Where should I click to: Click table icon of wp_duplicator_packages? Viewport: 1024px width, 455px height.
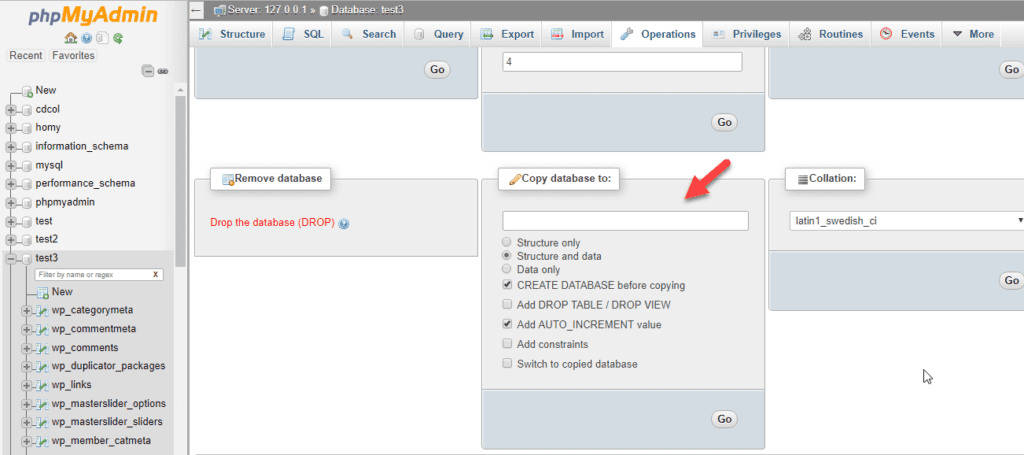43,366
